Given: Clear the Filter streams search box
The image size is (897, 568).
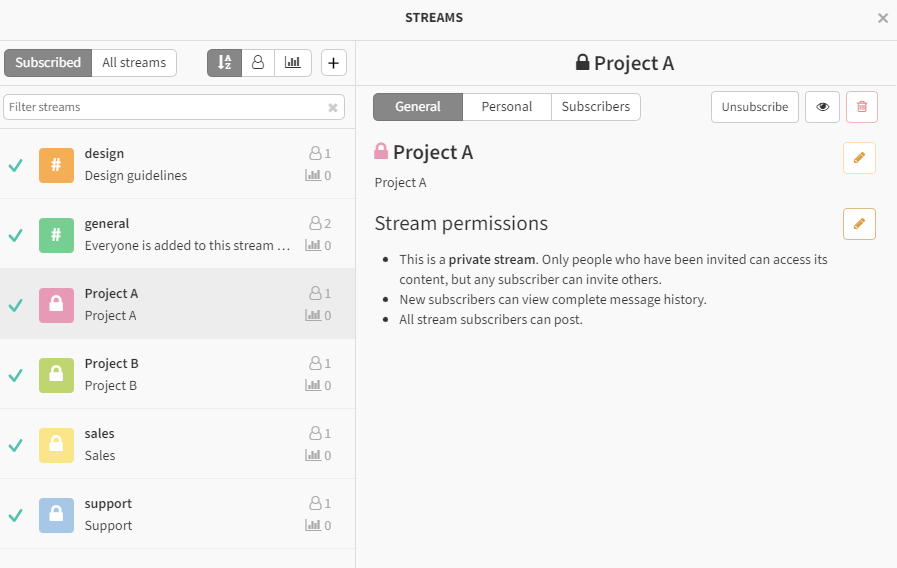Looking at the screenshot, I should [x=332, y=108].
